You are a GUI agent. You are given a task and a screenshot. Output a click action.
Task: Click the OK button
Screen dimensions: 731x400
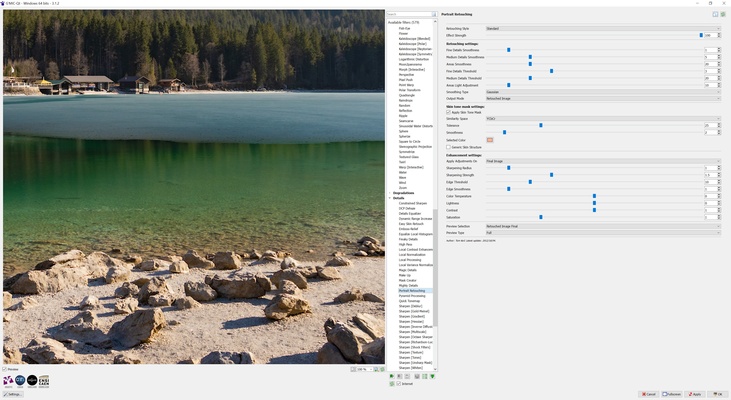coord(717,394)
